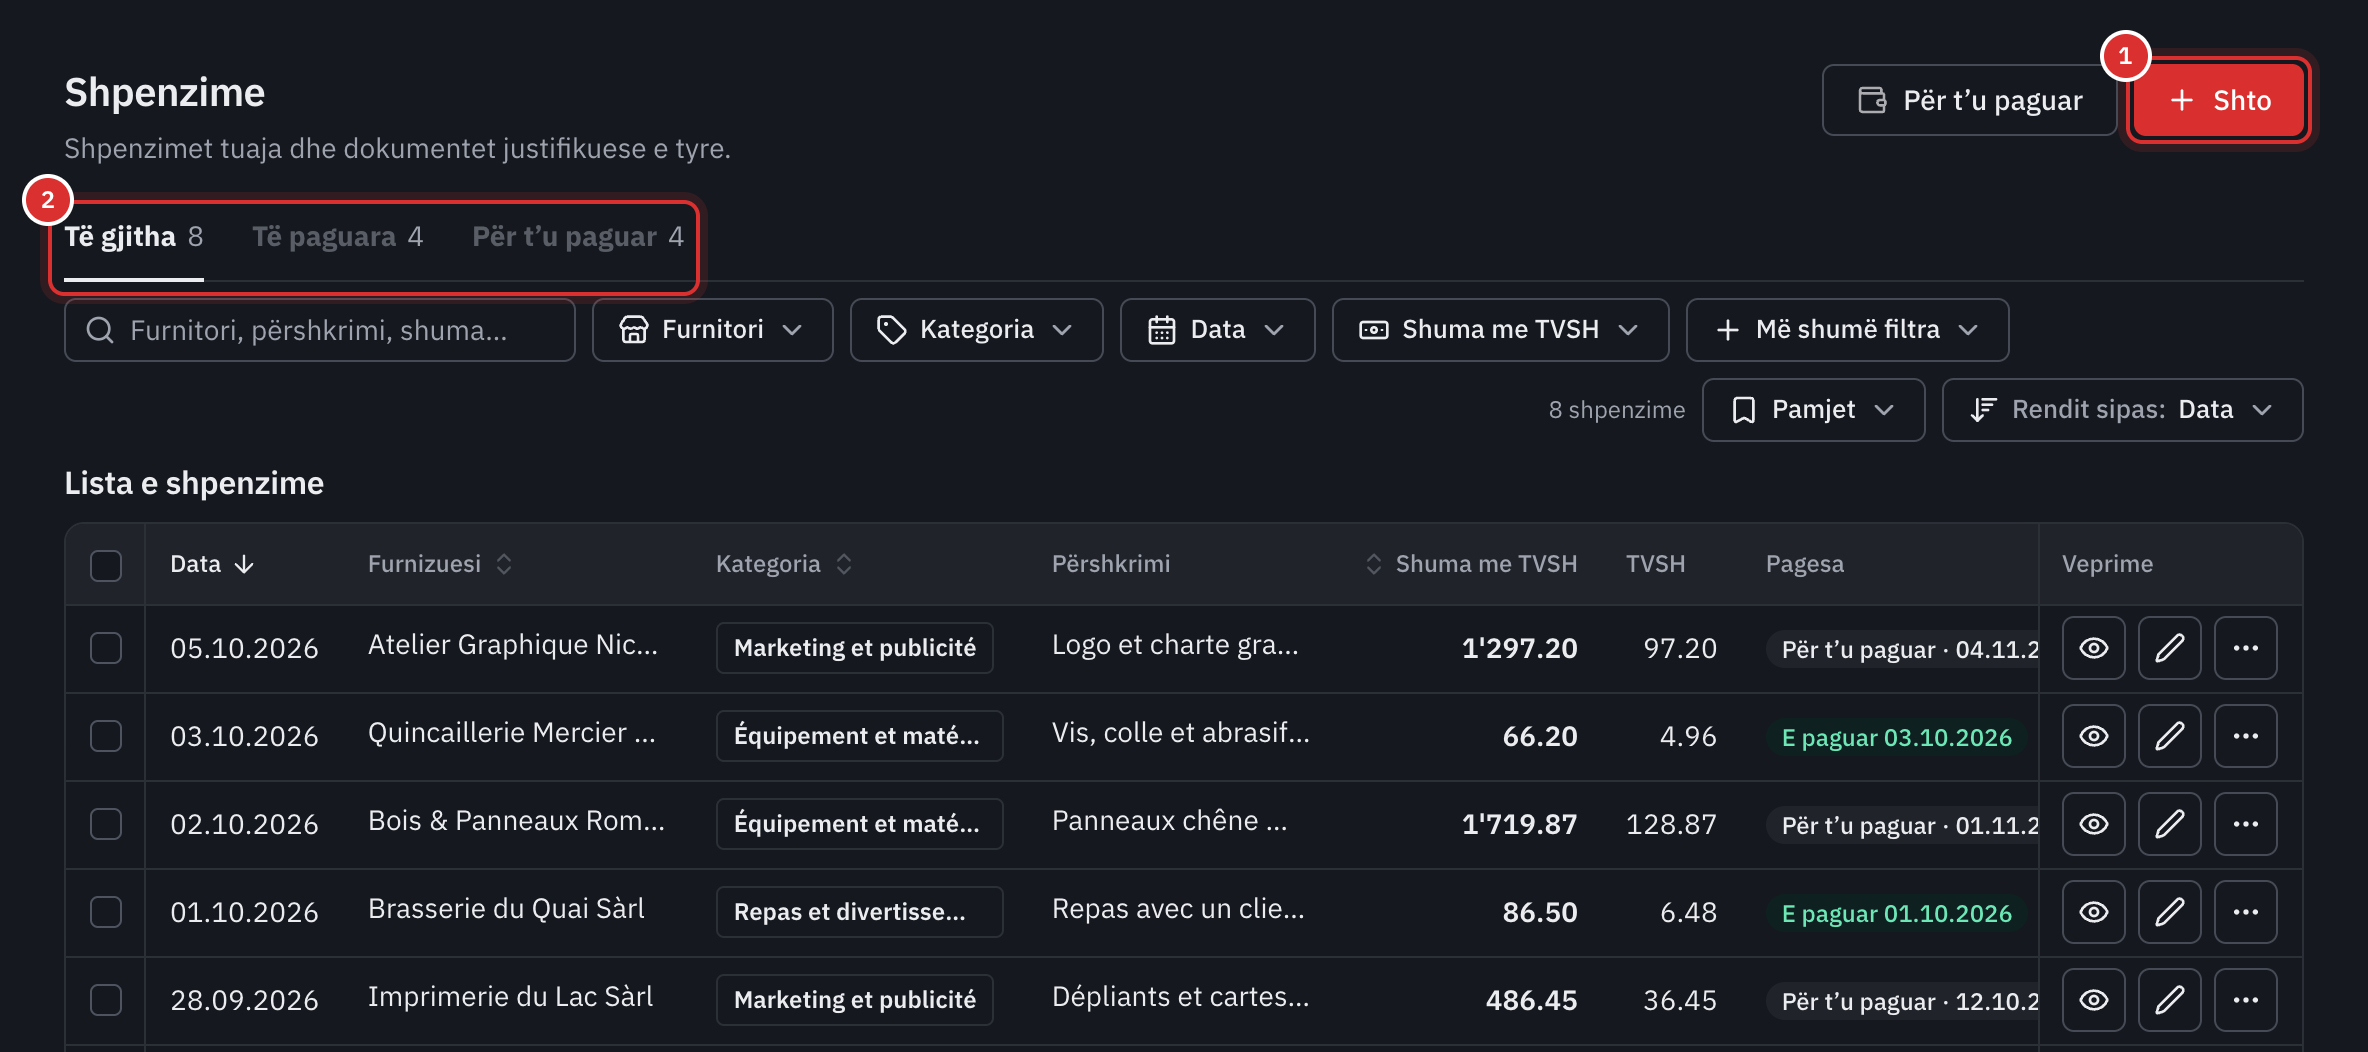2368x1052 pixels.
Task: Edit the Atelier Graphique expense with the pencil
Action: point(2169,648)
